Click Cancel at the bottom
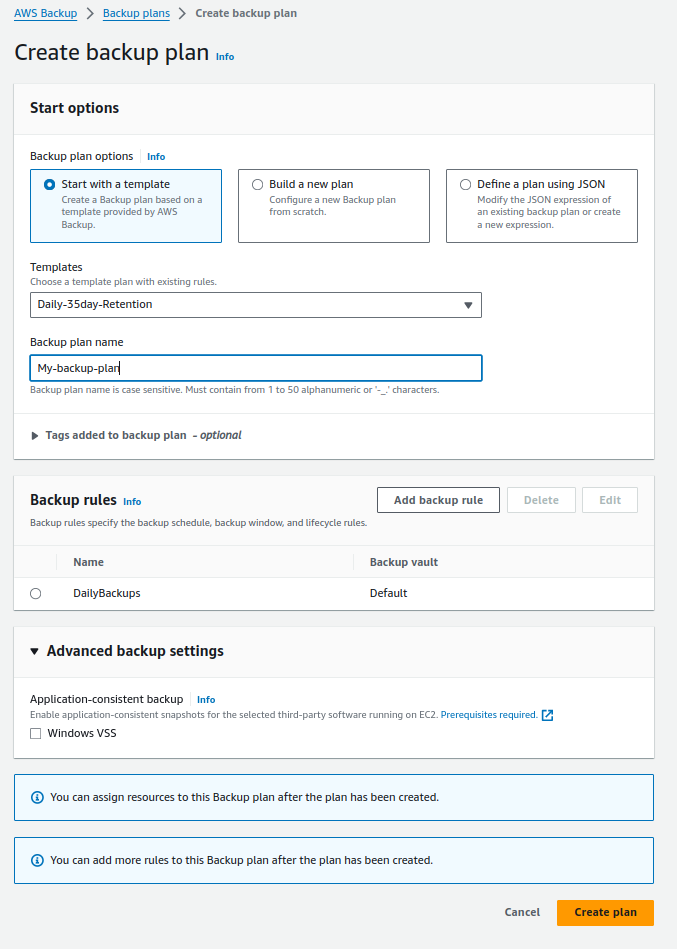This screenshot has width=677, height=949. (522, 913)
